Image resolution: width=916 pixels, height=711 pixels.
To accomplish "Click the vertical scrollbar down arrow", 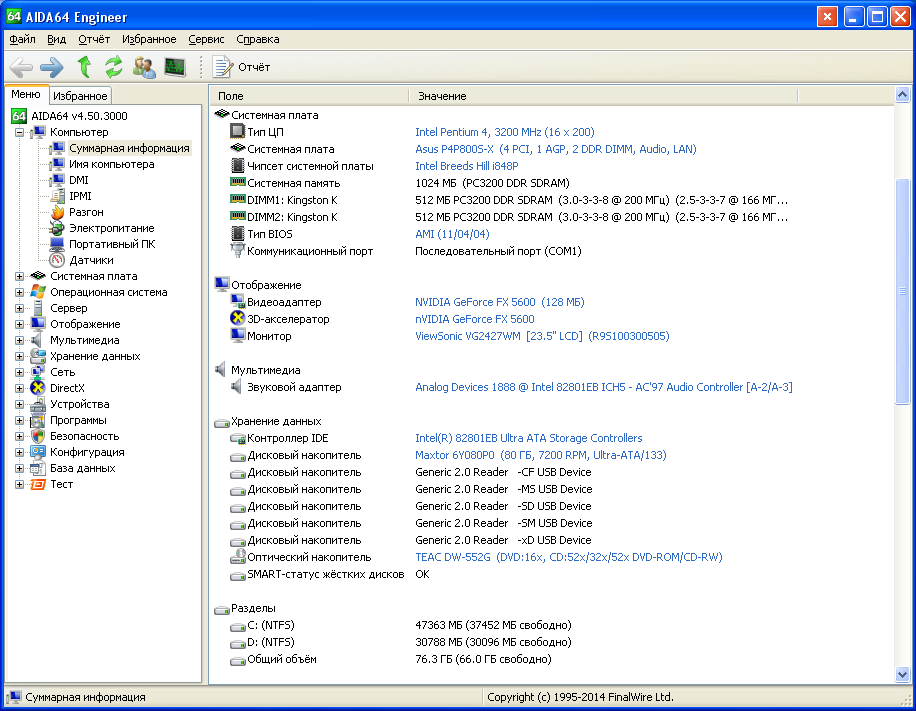I will click(x=902, y=676).
